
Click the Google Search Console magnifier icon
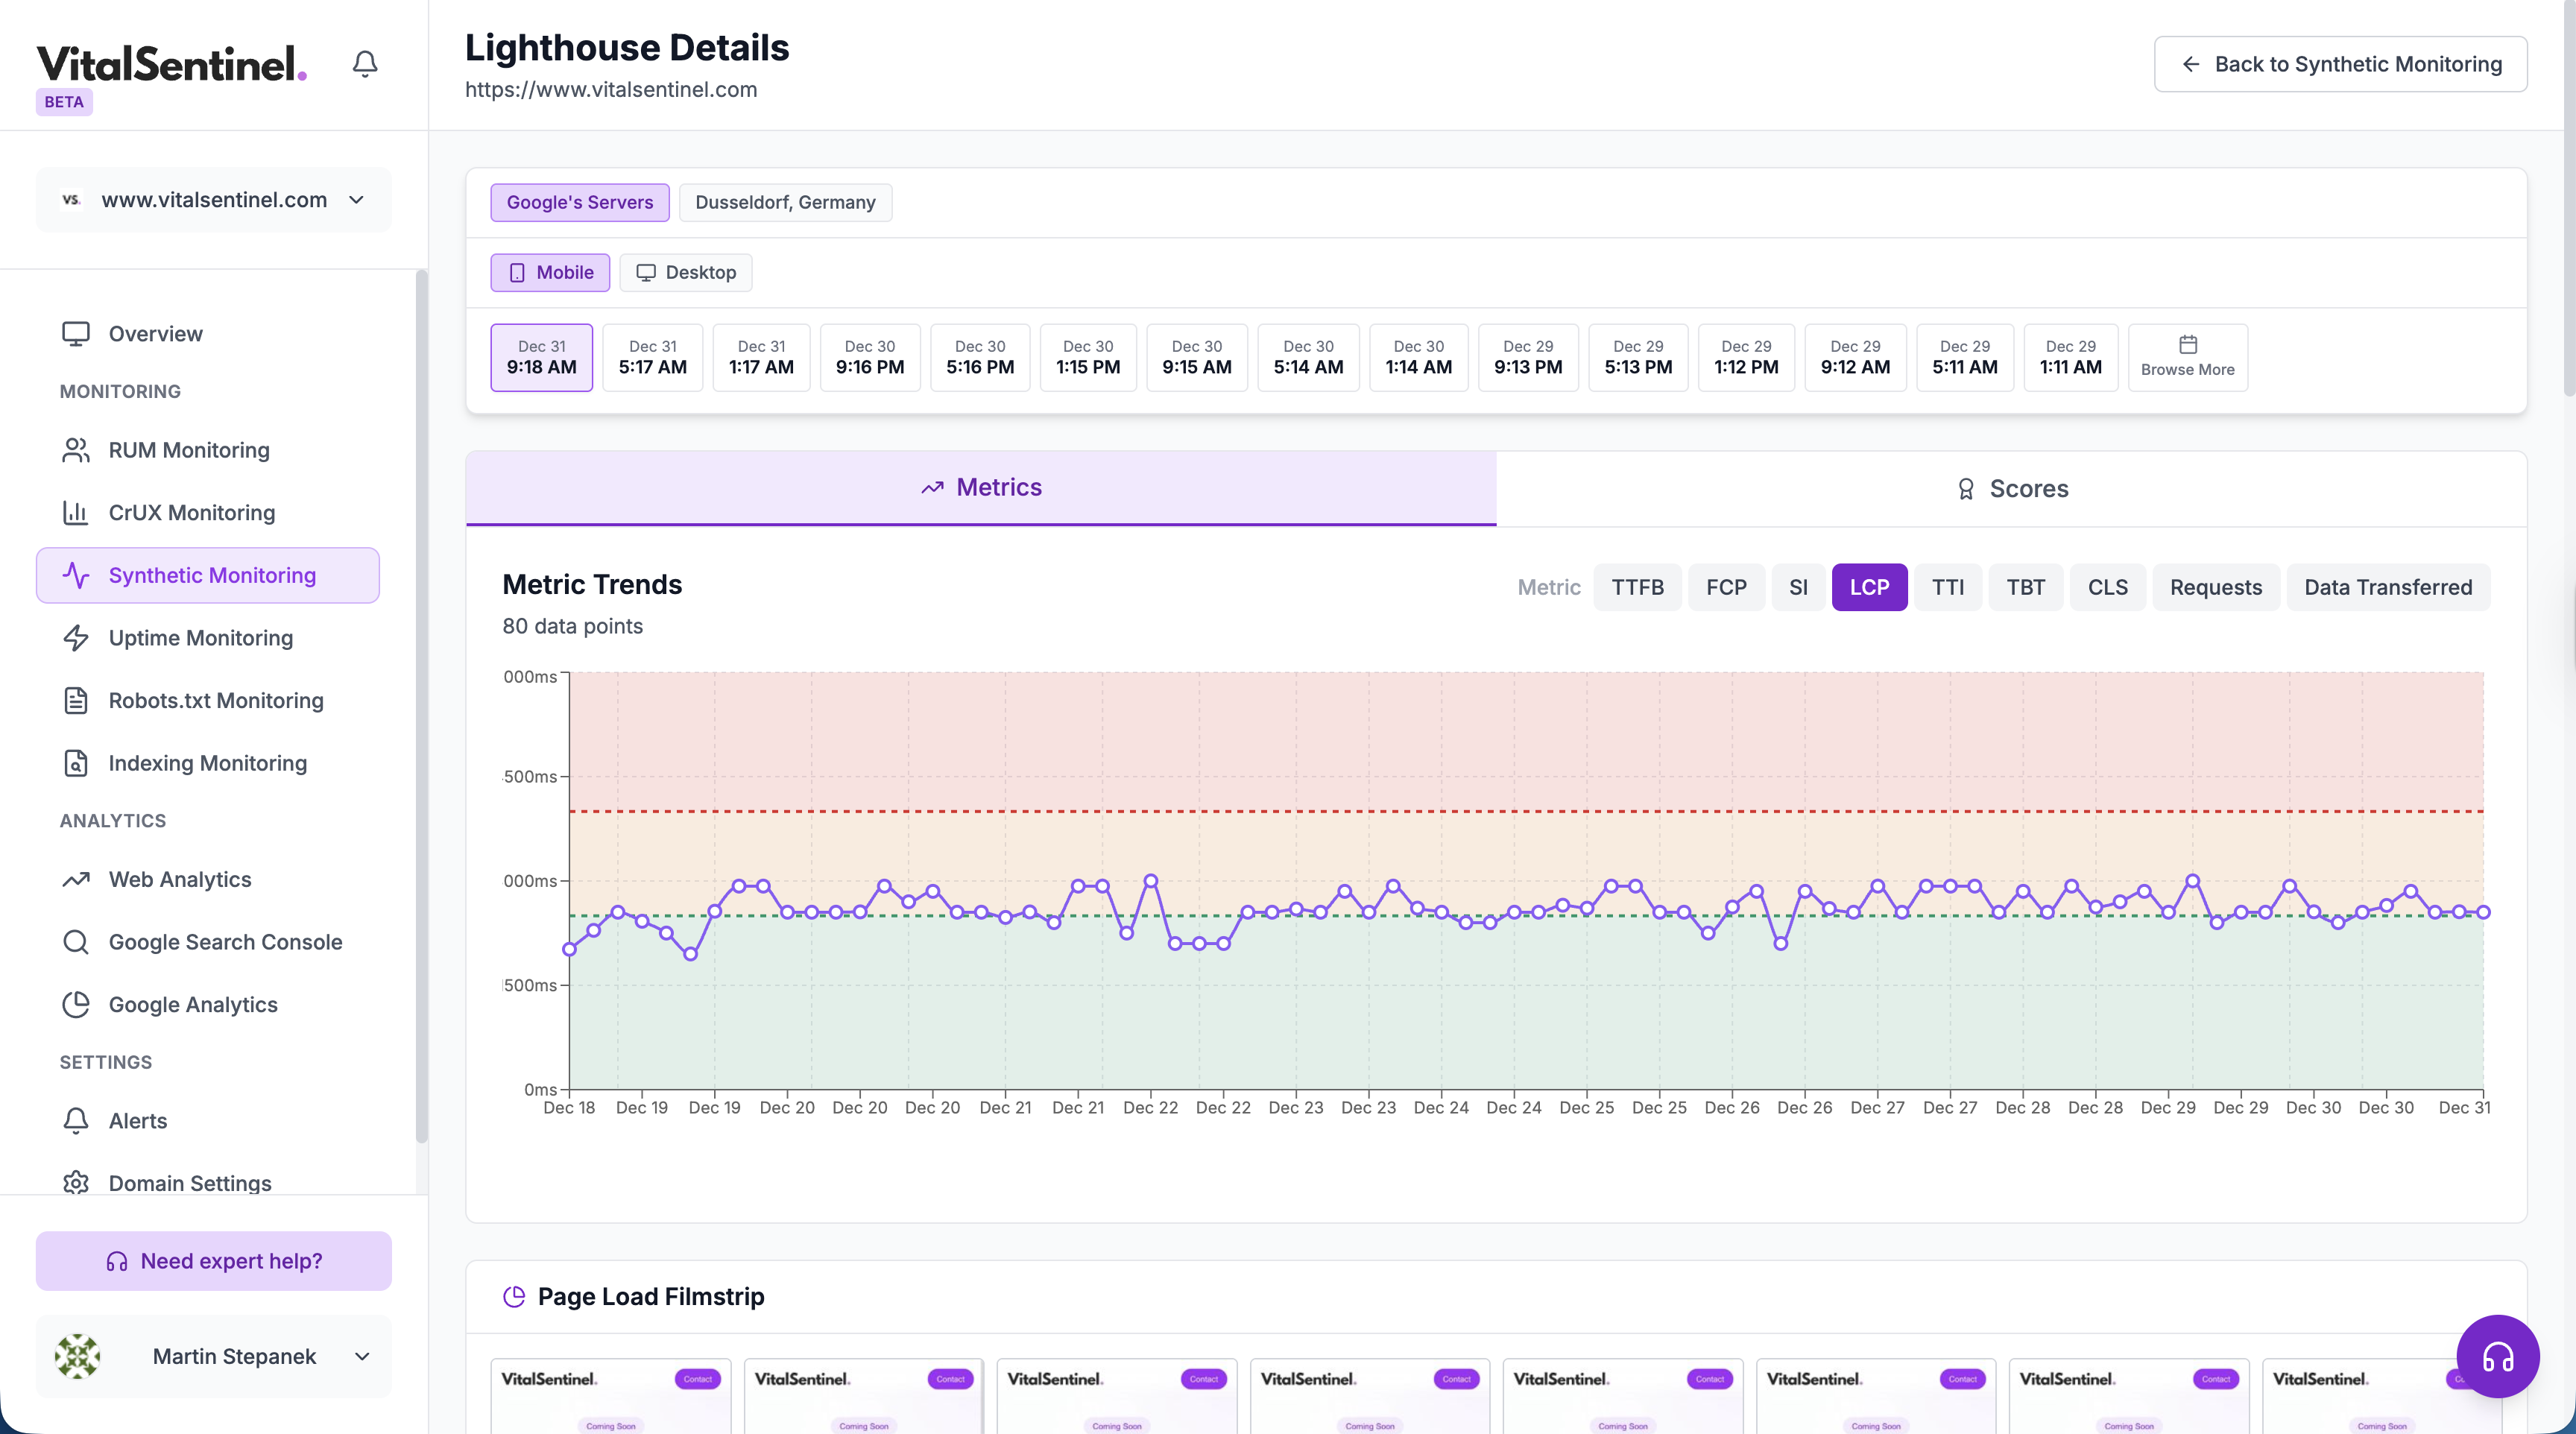(76, 942)
